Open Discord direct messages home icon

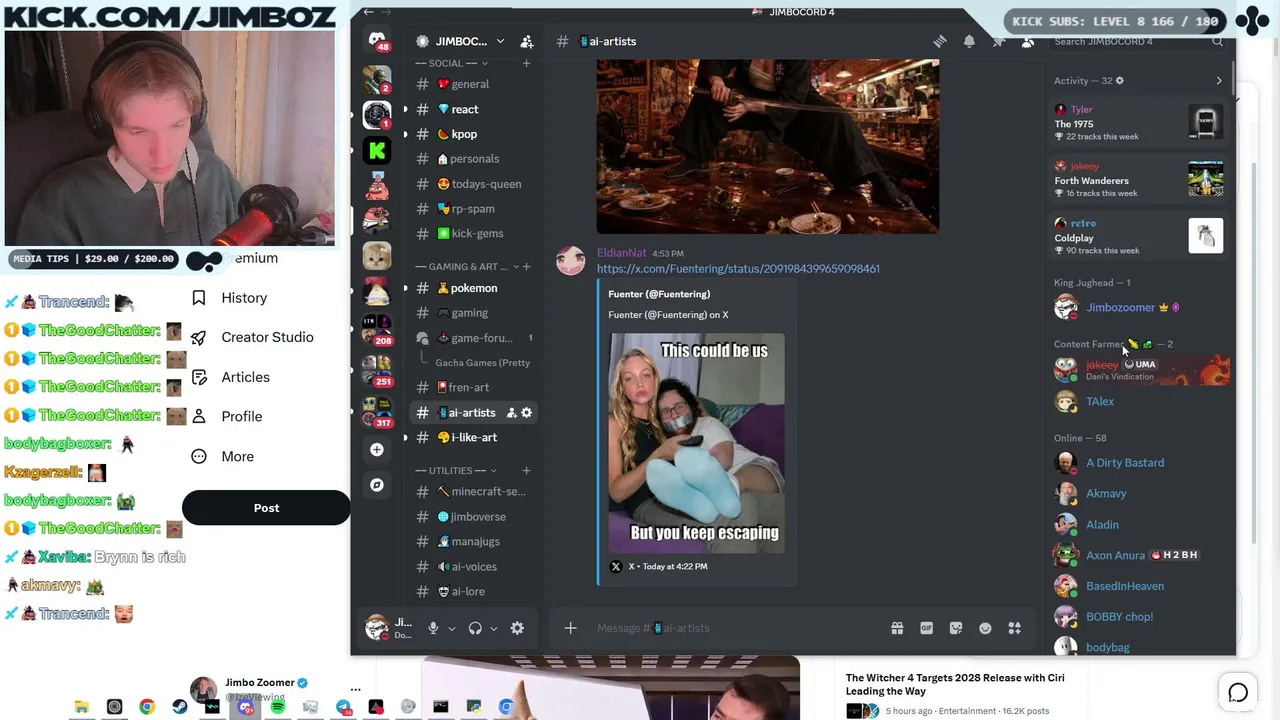point(377,41)
